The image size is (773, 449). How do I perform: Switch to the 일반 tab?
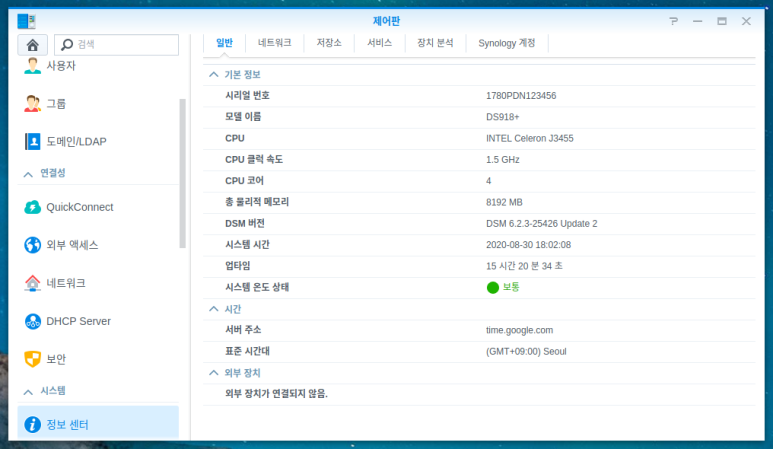point(224,43)
